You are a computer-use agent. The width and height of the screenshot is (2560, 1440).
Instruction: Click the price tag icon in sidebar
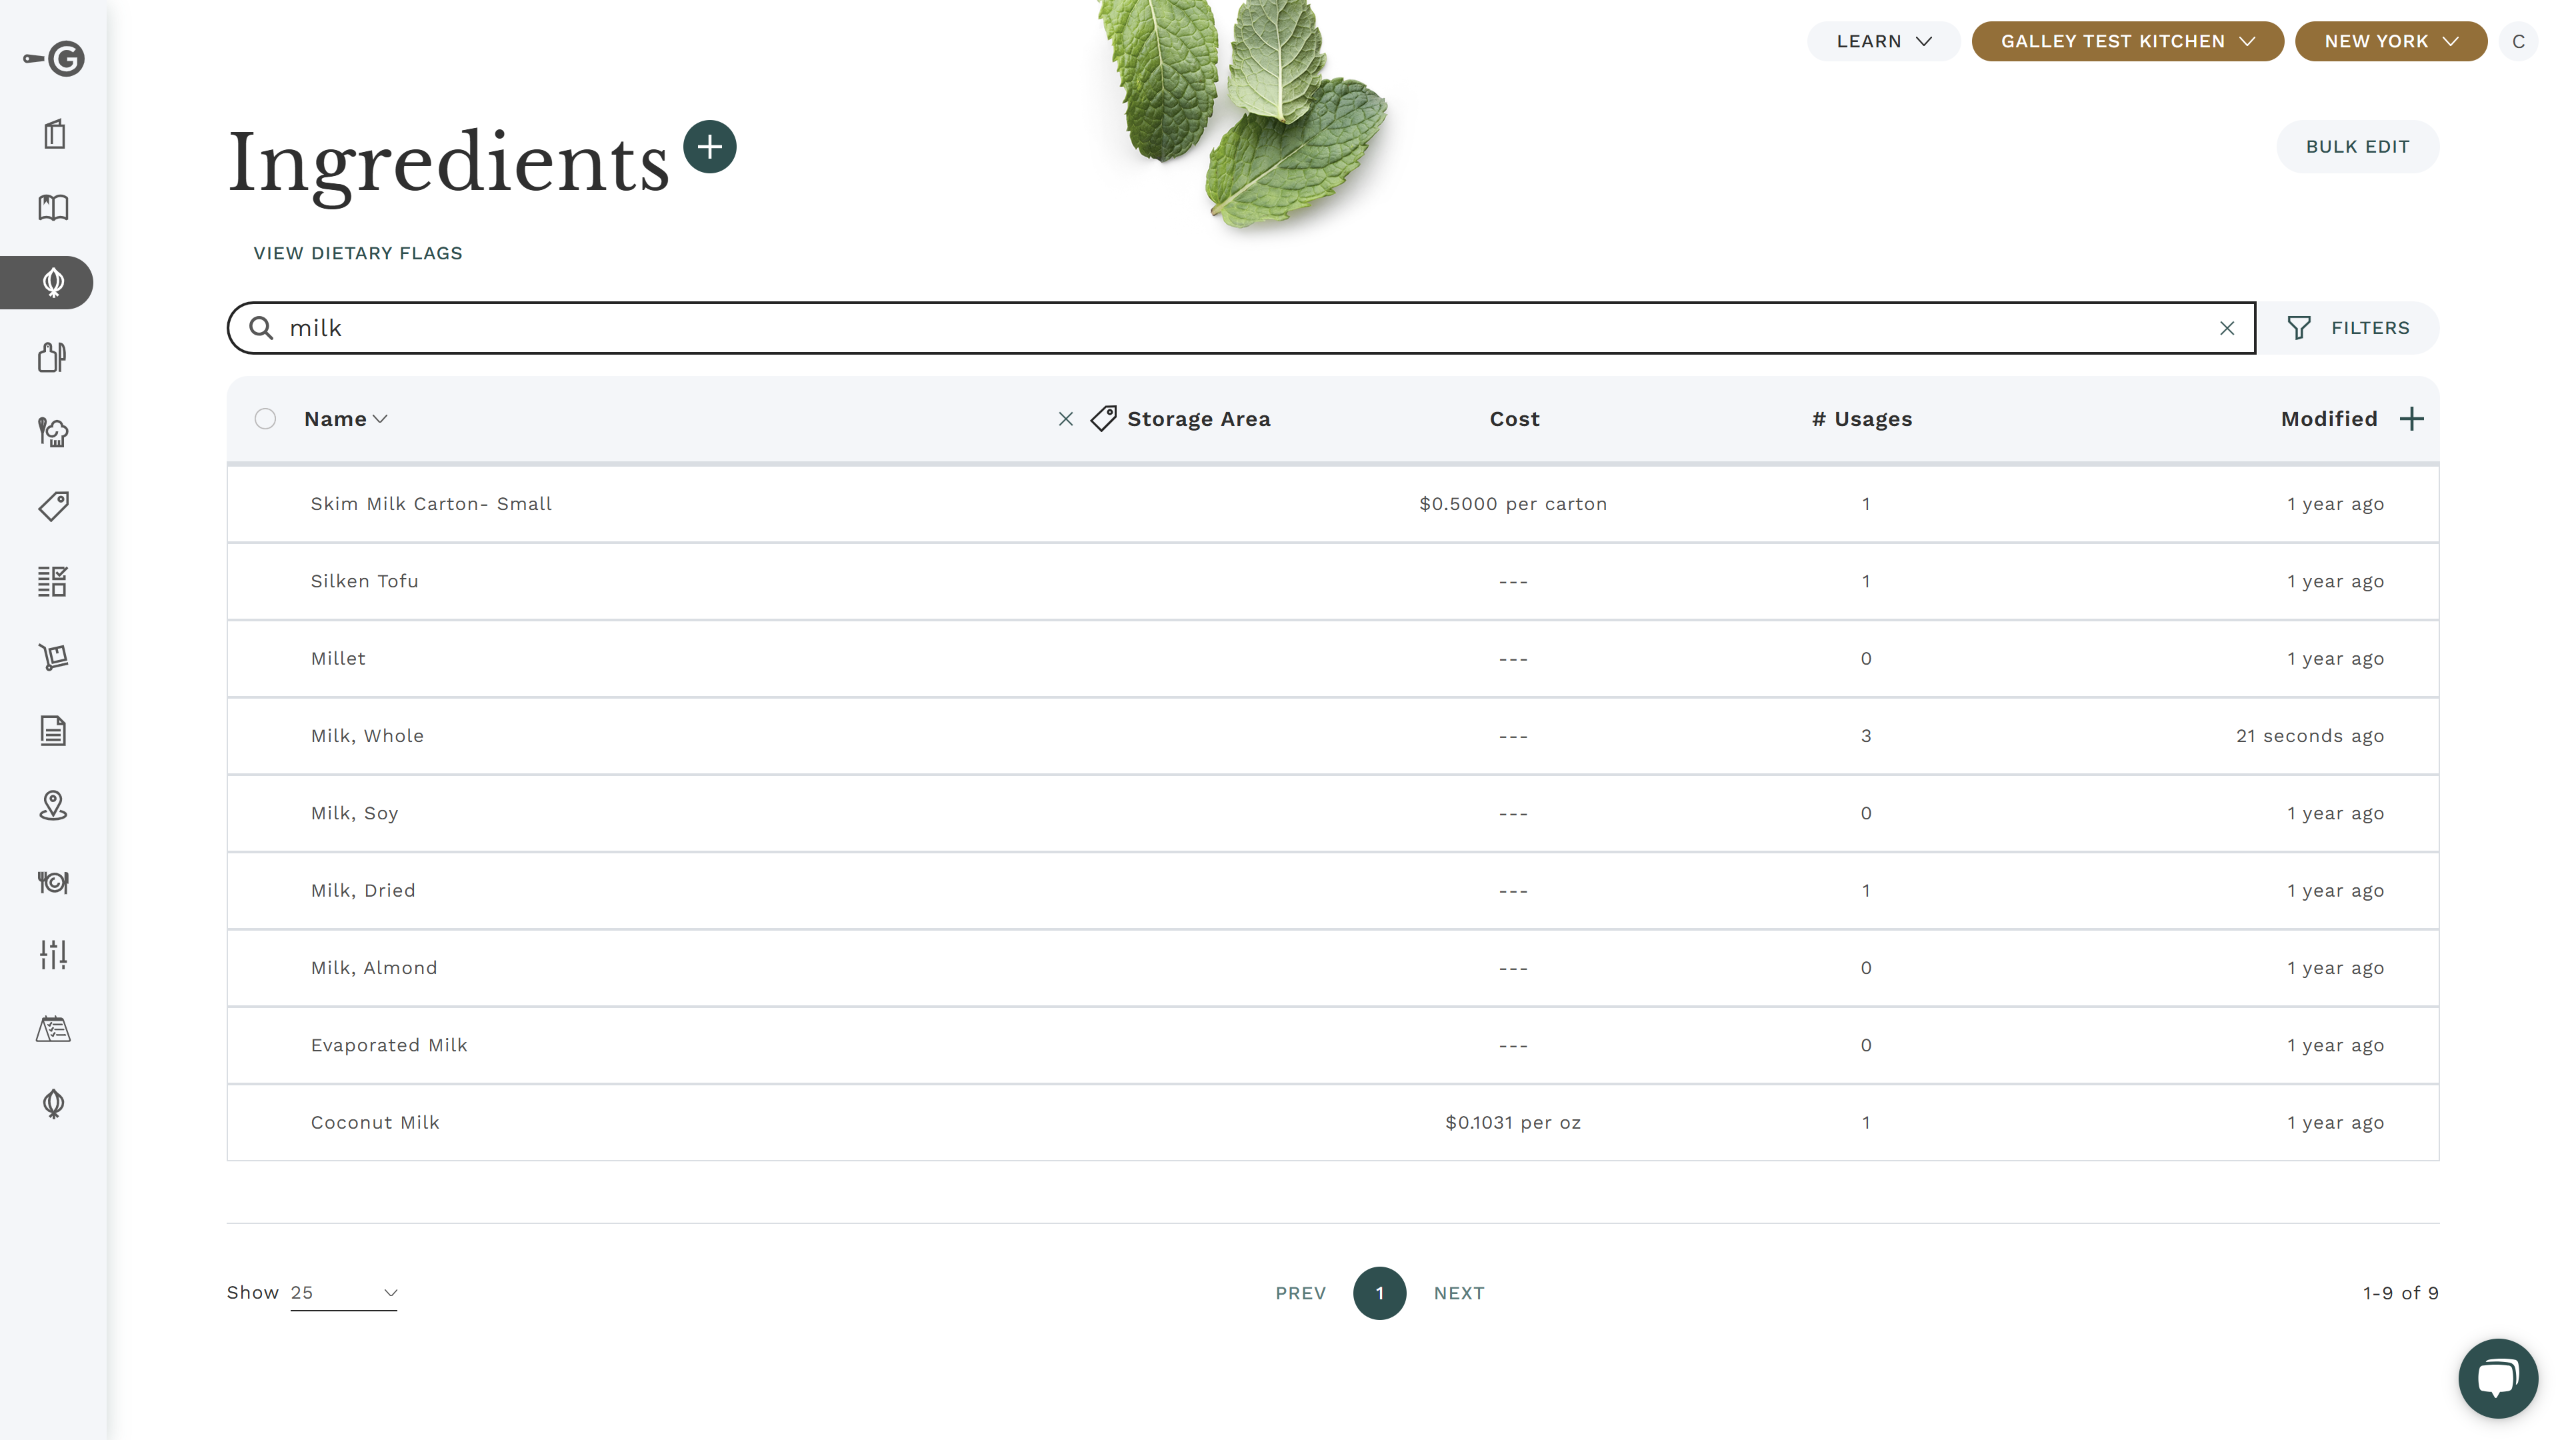53,506
